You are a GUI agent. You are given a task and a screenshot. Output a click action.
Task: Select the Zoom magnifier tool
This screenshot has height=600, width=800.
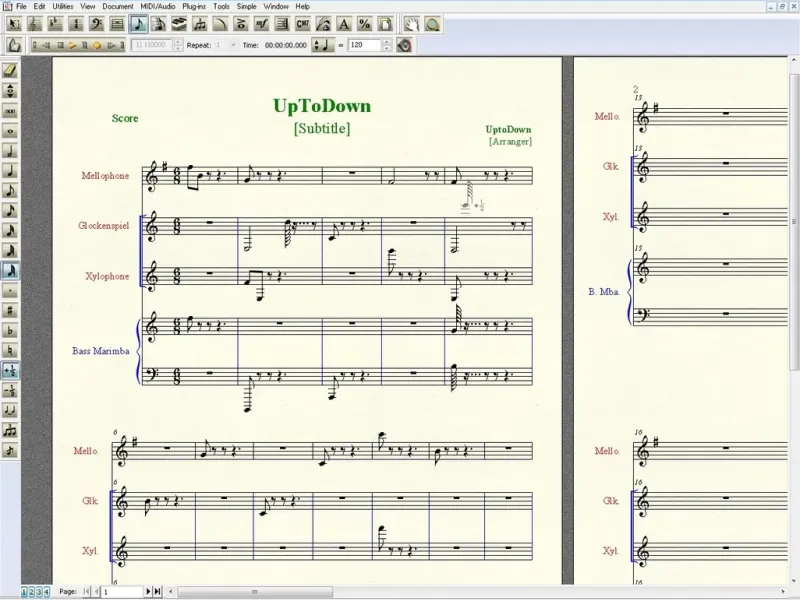(x=432, y=24)
